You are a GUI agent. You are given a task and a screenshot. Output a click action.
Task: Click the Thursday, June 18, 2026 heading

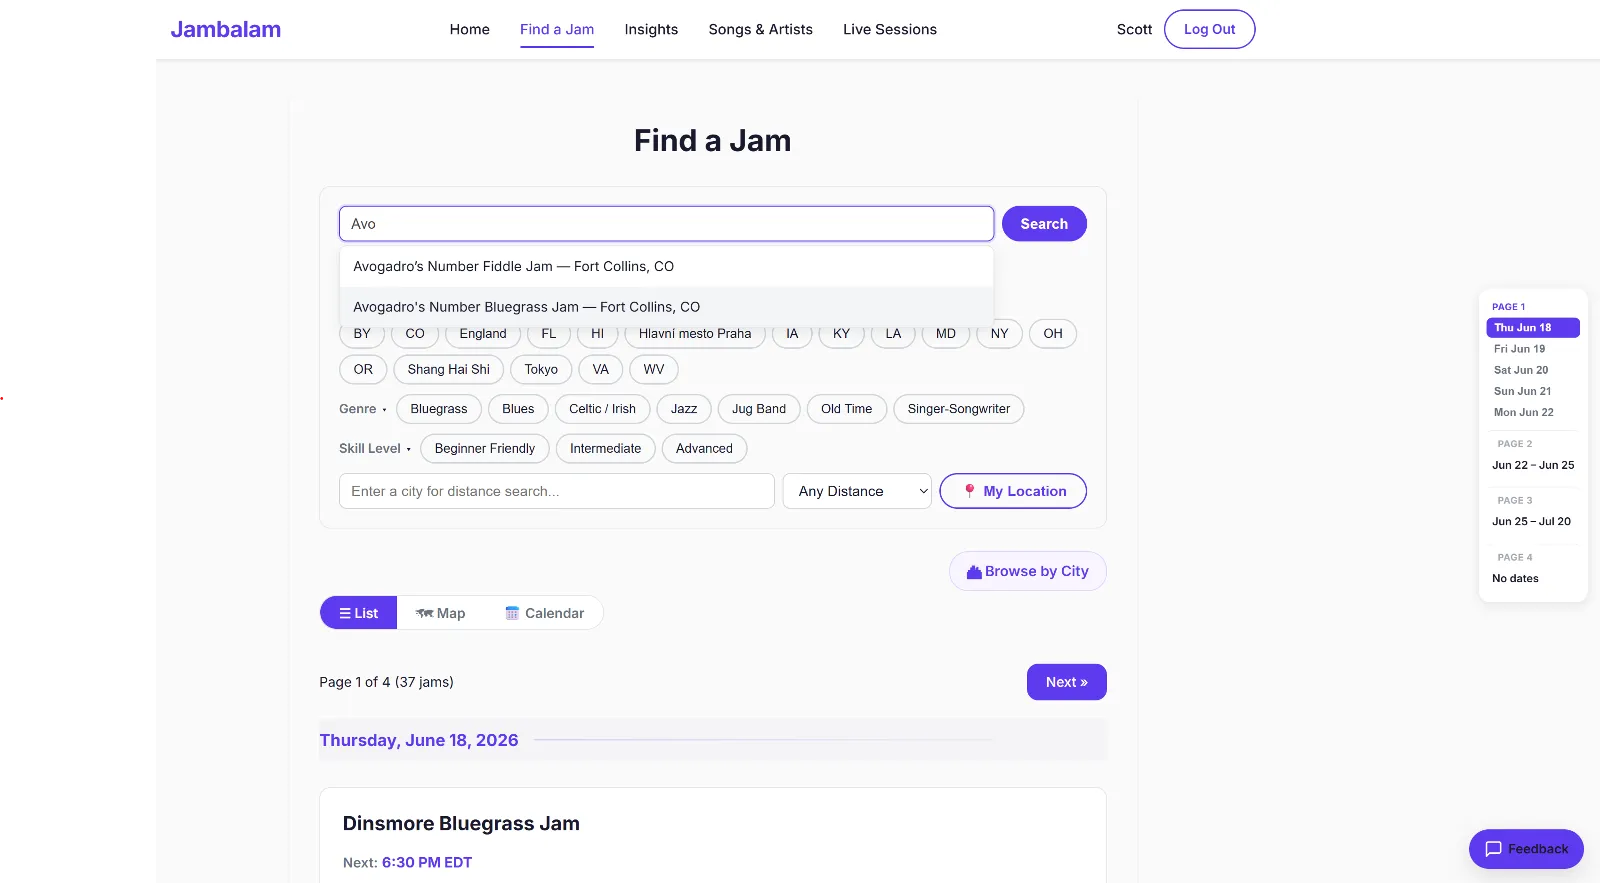coord(419,740)
